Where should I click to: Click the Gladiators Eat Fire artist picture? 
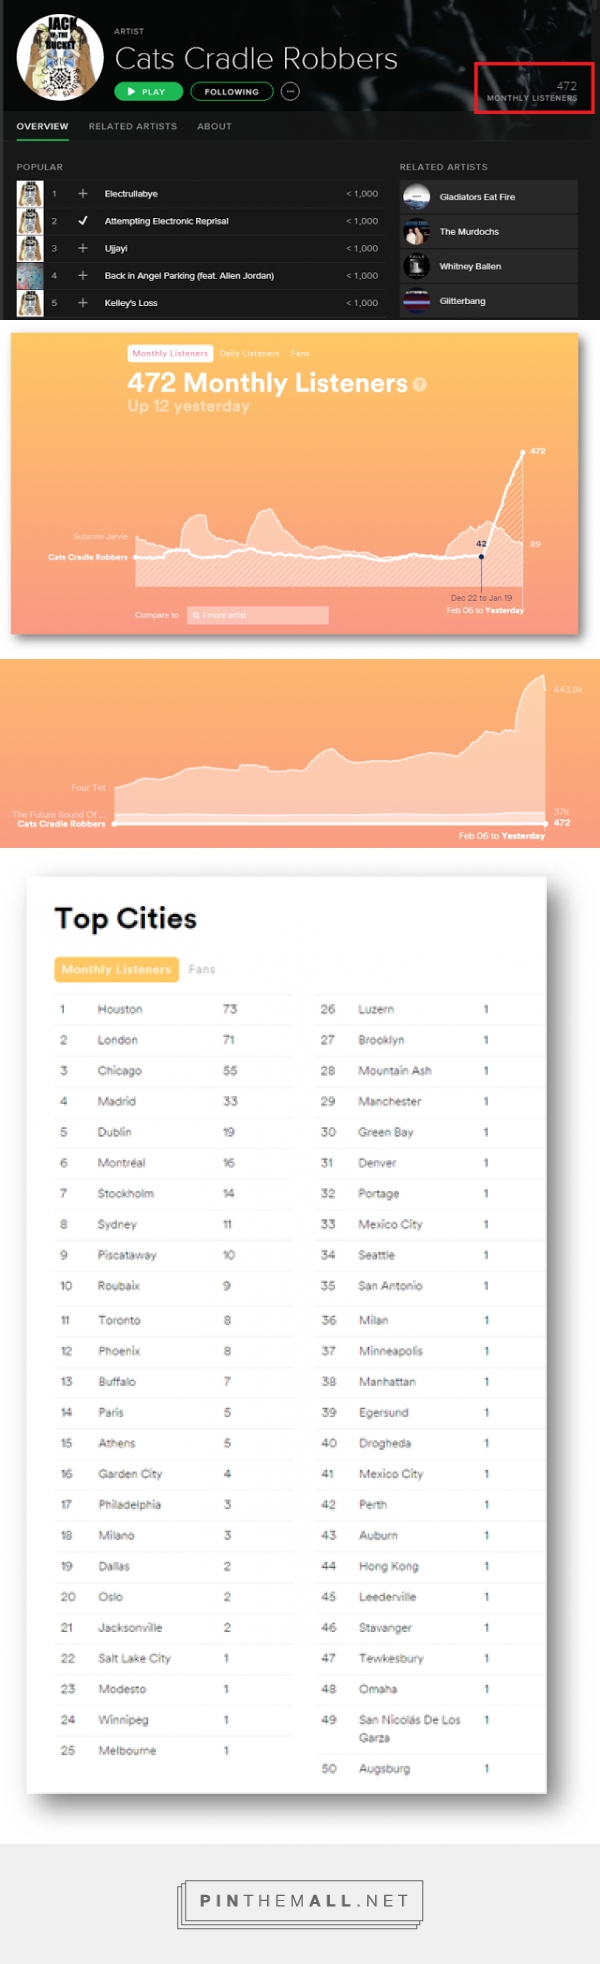click(416, 197)
